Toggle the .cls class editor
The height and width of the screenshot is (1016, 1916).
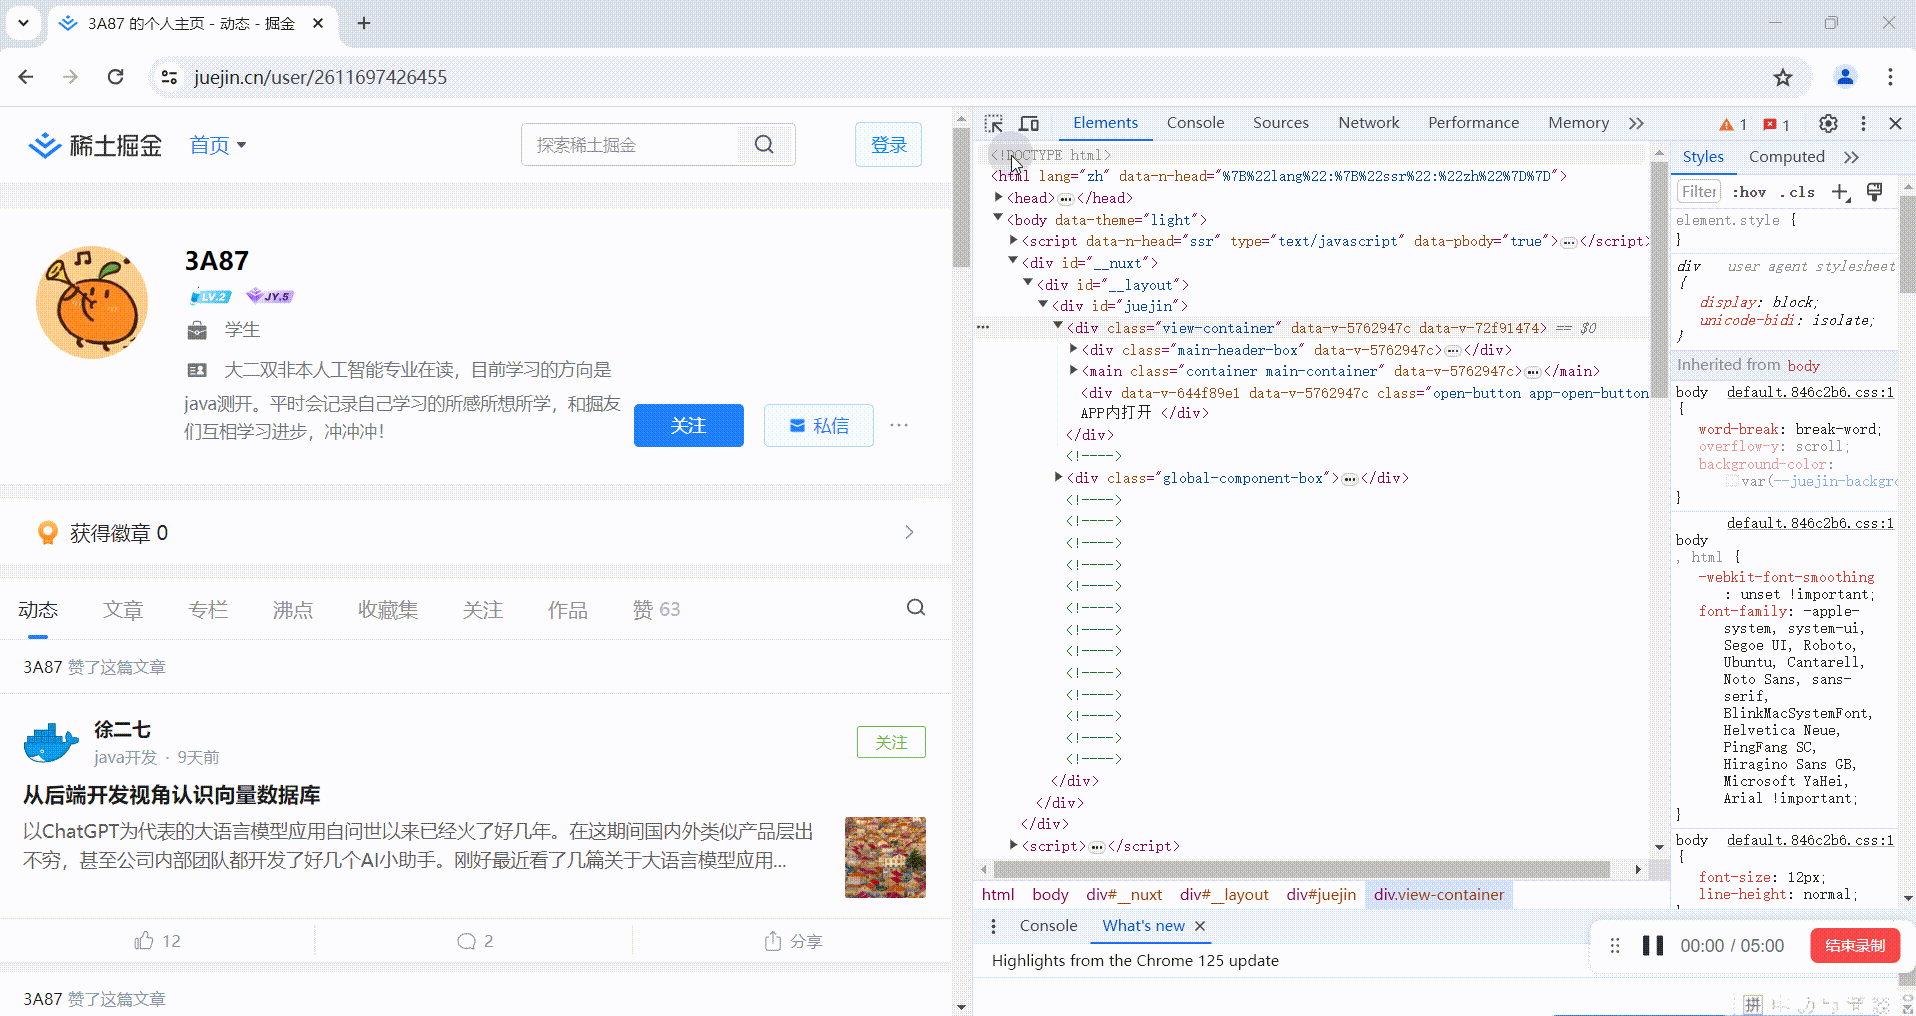(1798, 192)
